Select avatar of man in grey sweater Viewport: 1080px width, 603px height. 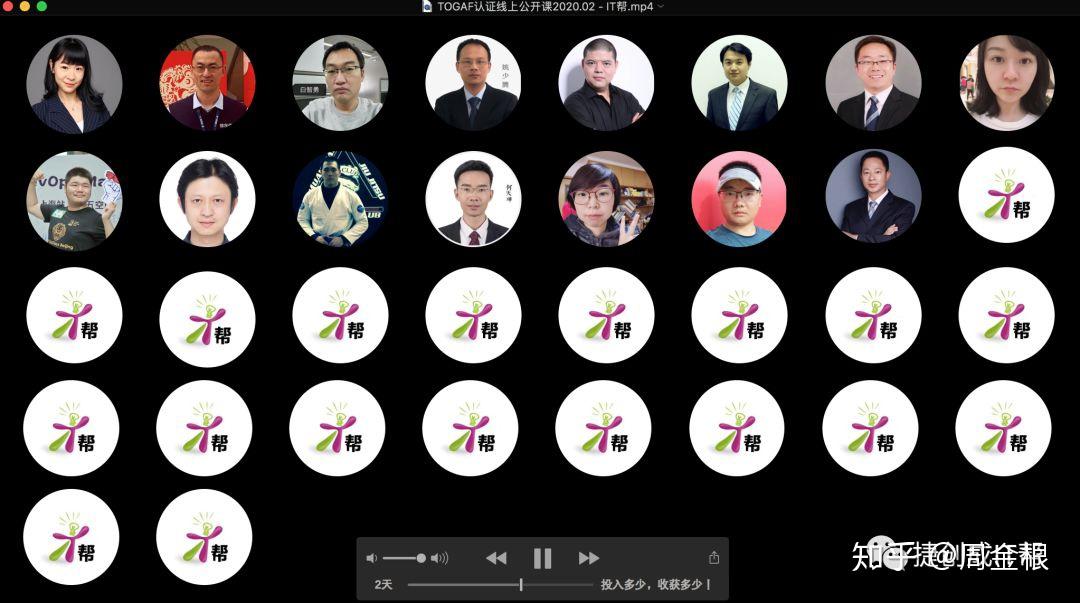pos(340,83)
